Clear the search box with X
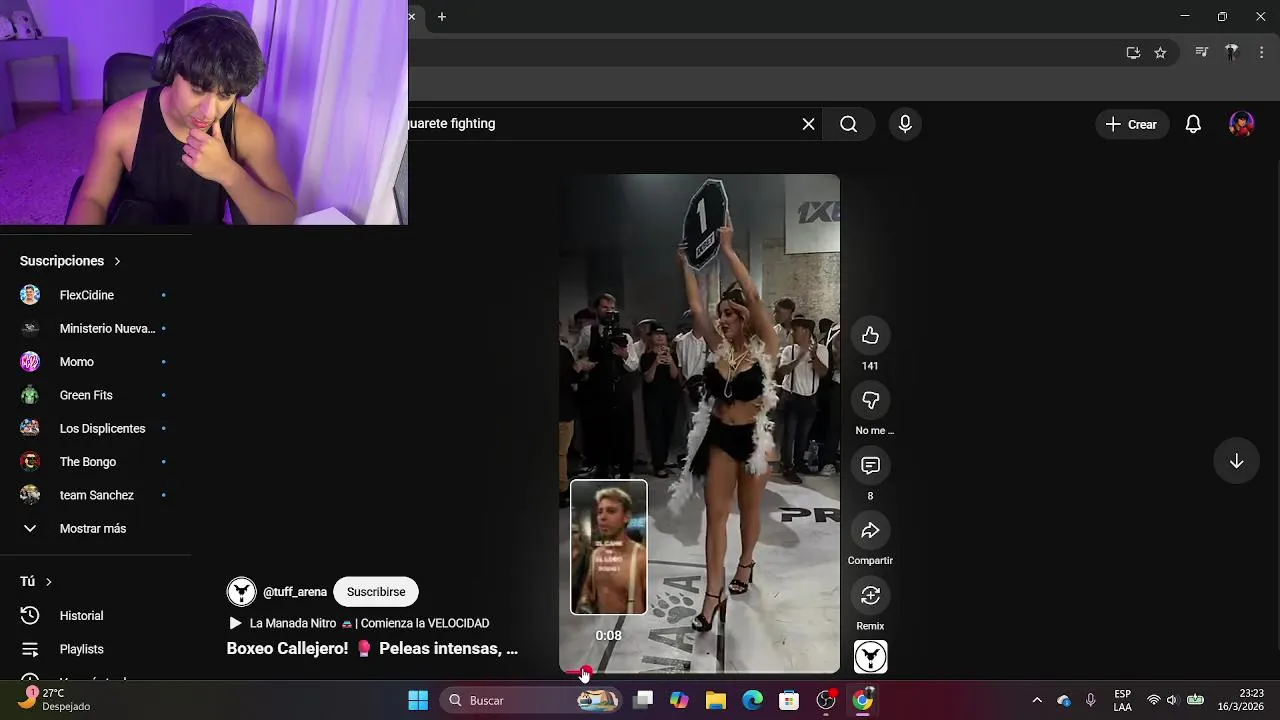The height and width of the screenshot is (720, 1280). pyautogui.click(x=808, y=124)
